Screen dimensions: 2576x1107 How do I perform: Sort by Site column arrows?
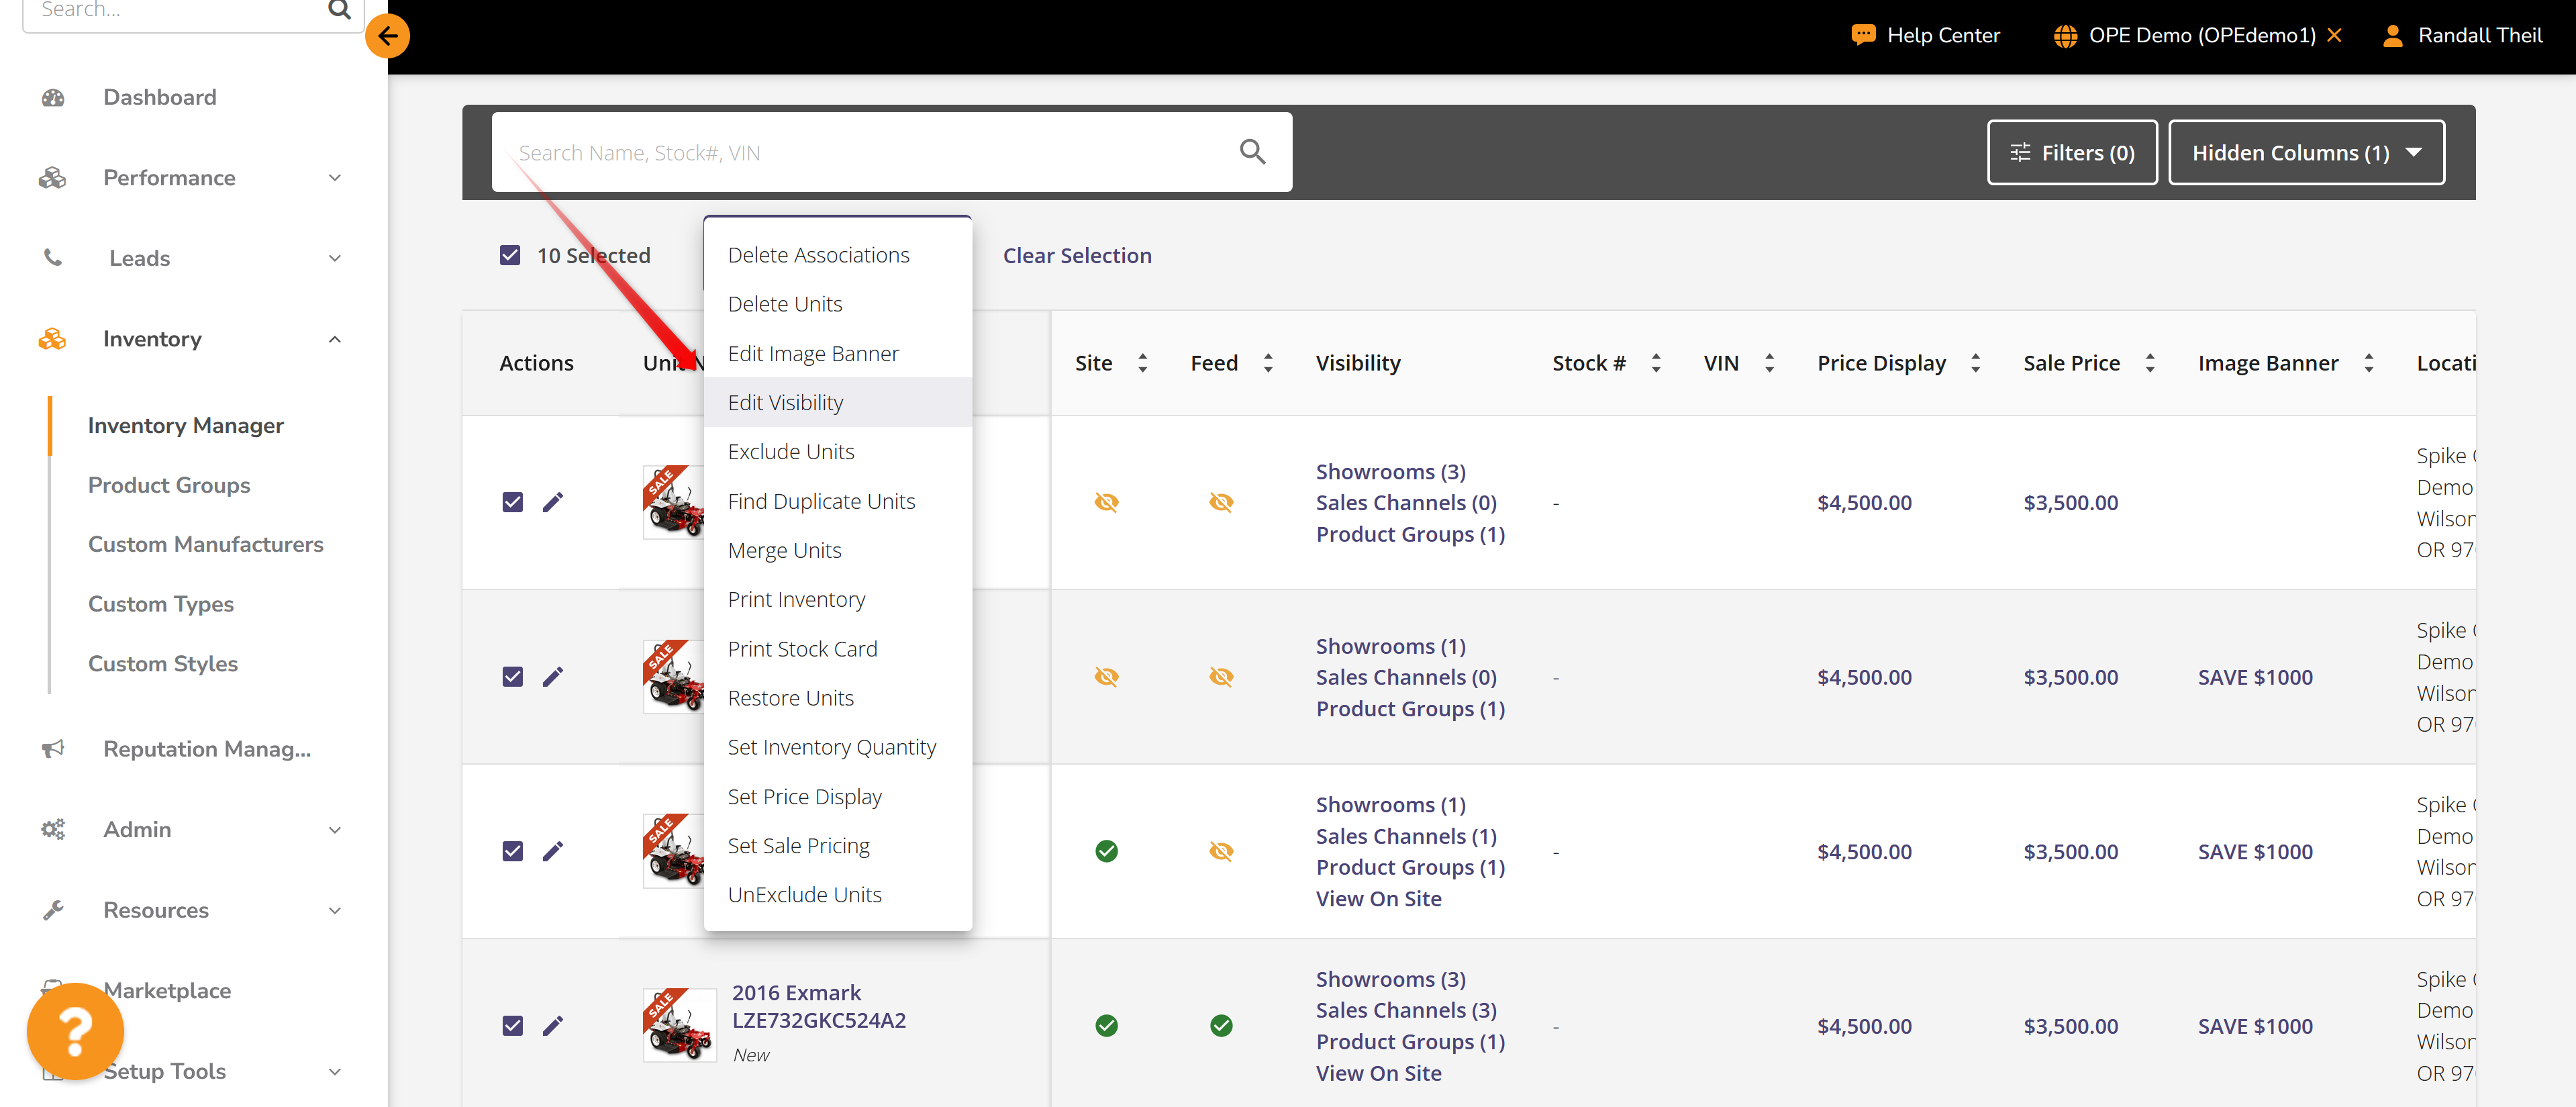coord(1142,363)
